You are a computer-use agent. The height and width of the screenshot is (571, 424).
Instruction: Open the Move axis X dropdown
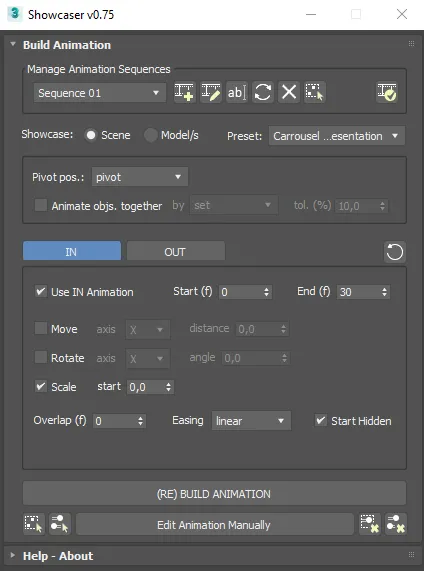(148, 330)
